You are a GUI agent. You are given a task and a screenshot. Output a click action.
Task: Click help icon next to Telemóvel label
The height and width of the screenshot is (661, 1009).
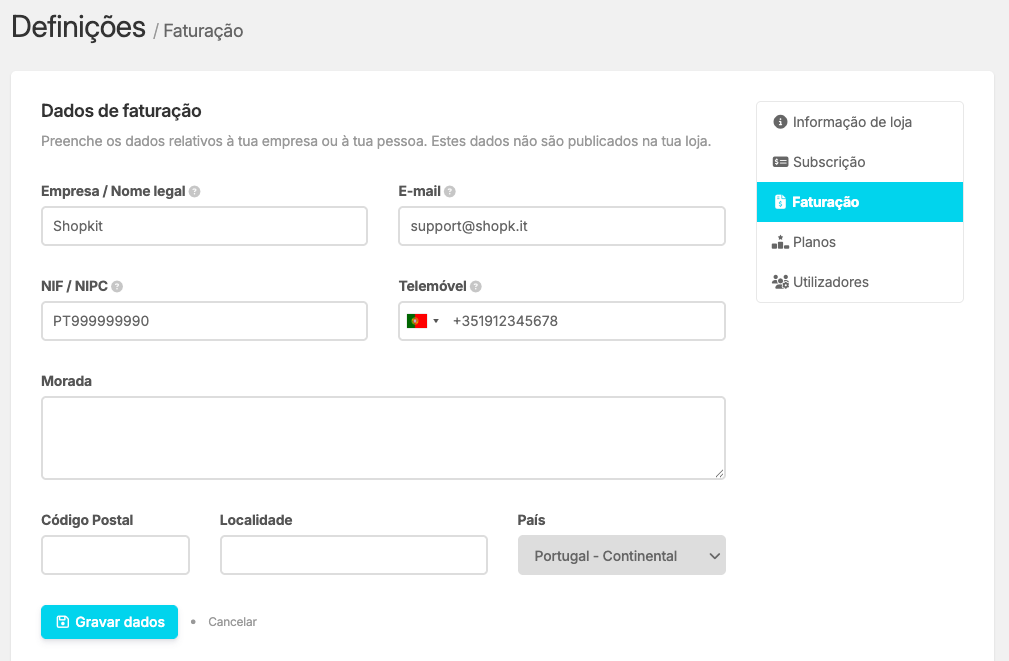click(x=476, y=287)
